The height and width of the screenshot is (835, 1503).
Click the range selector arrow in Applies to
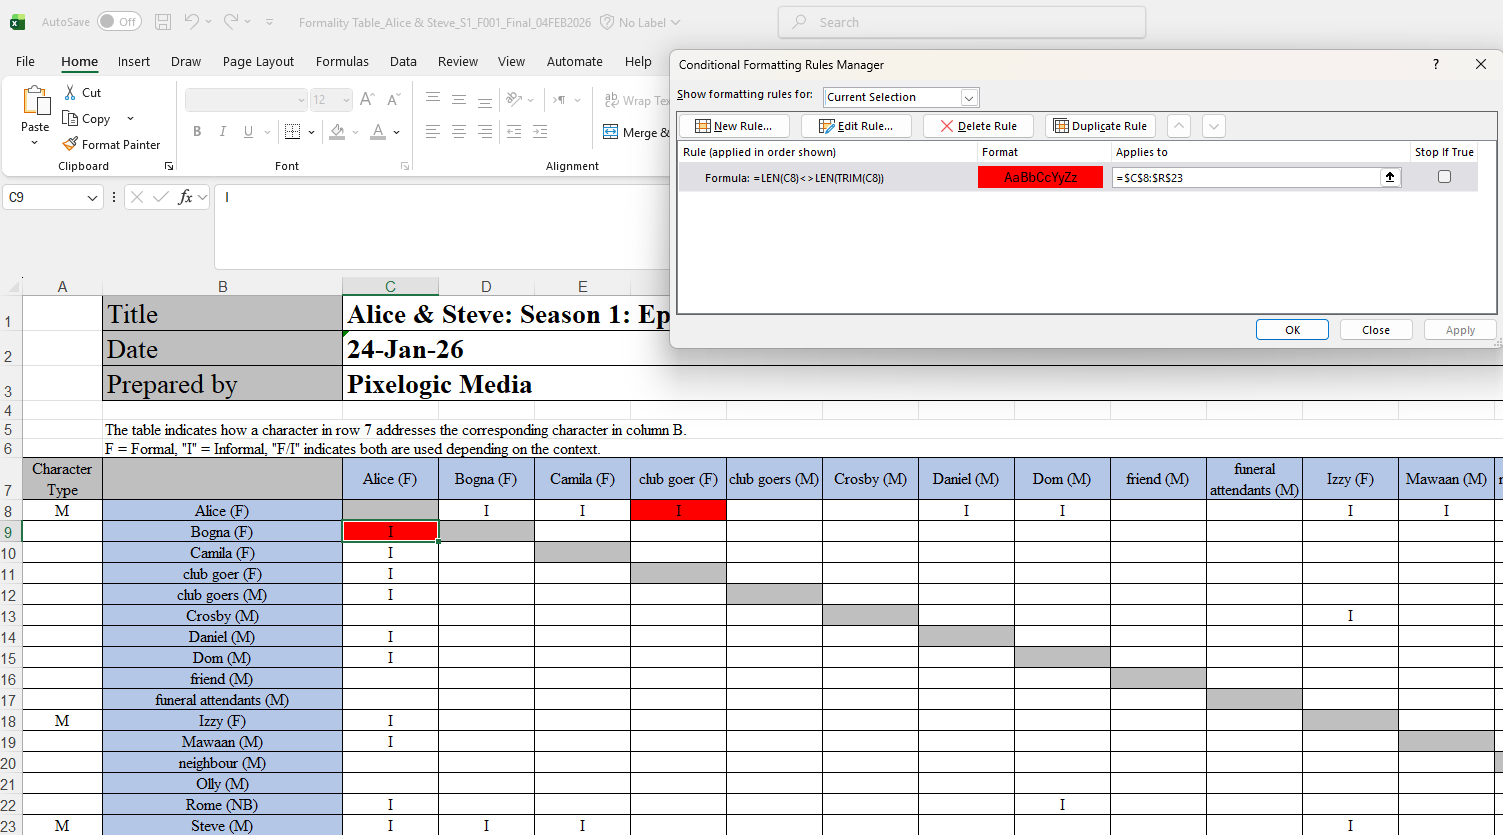point(1390,177)
